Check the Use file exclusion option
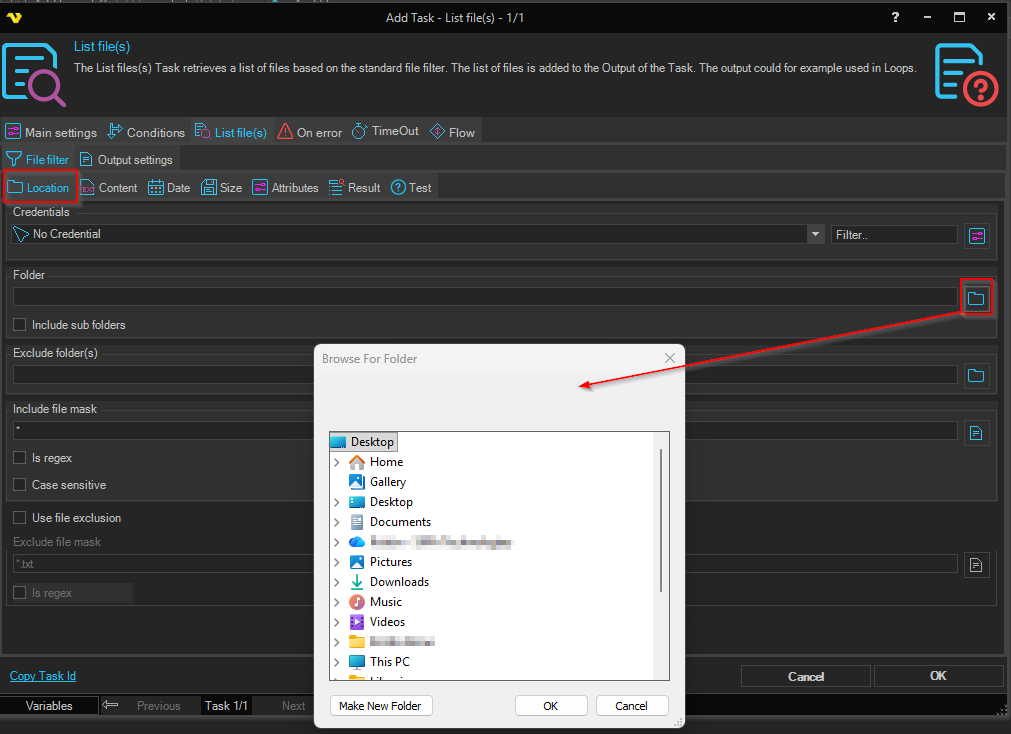1011x734 pixels. pyautogui.click(x=20, y=518)
